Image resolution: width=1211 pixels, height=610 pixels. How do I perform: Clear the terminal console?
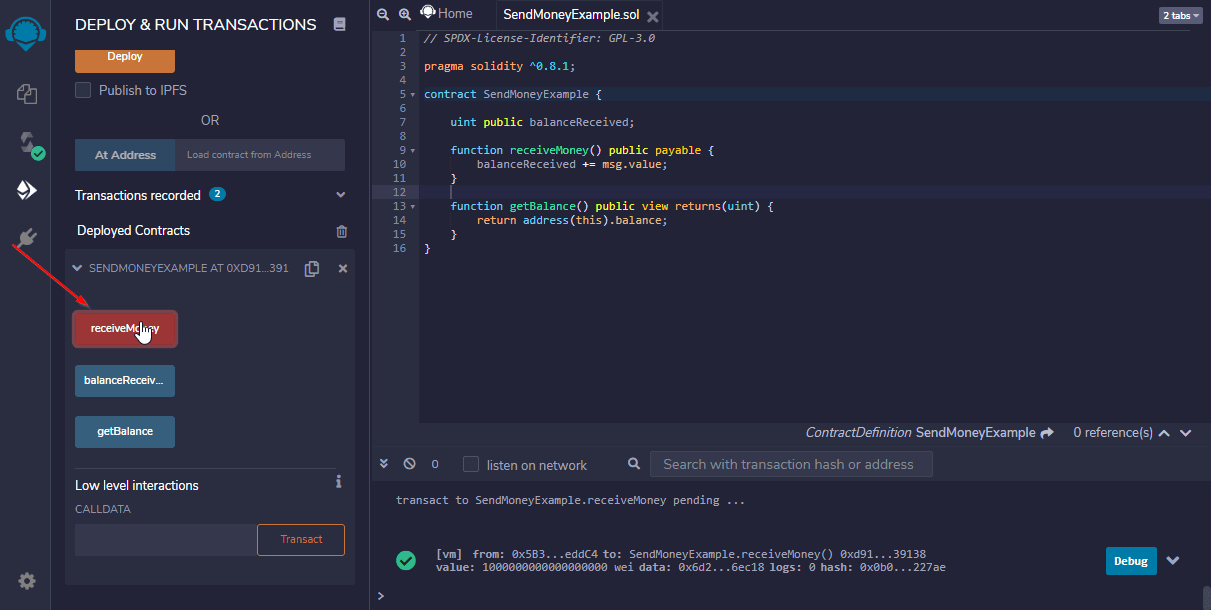(x=409, y=464)
